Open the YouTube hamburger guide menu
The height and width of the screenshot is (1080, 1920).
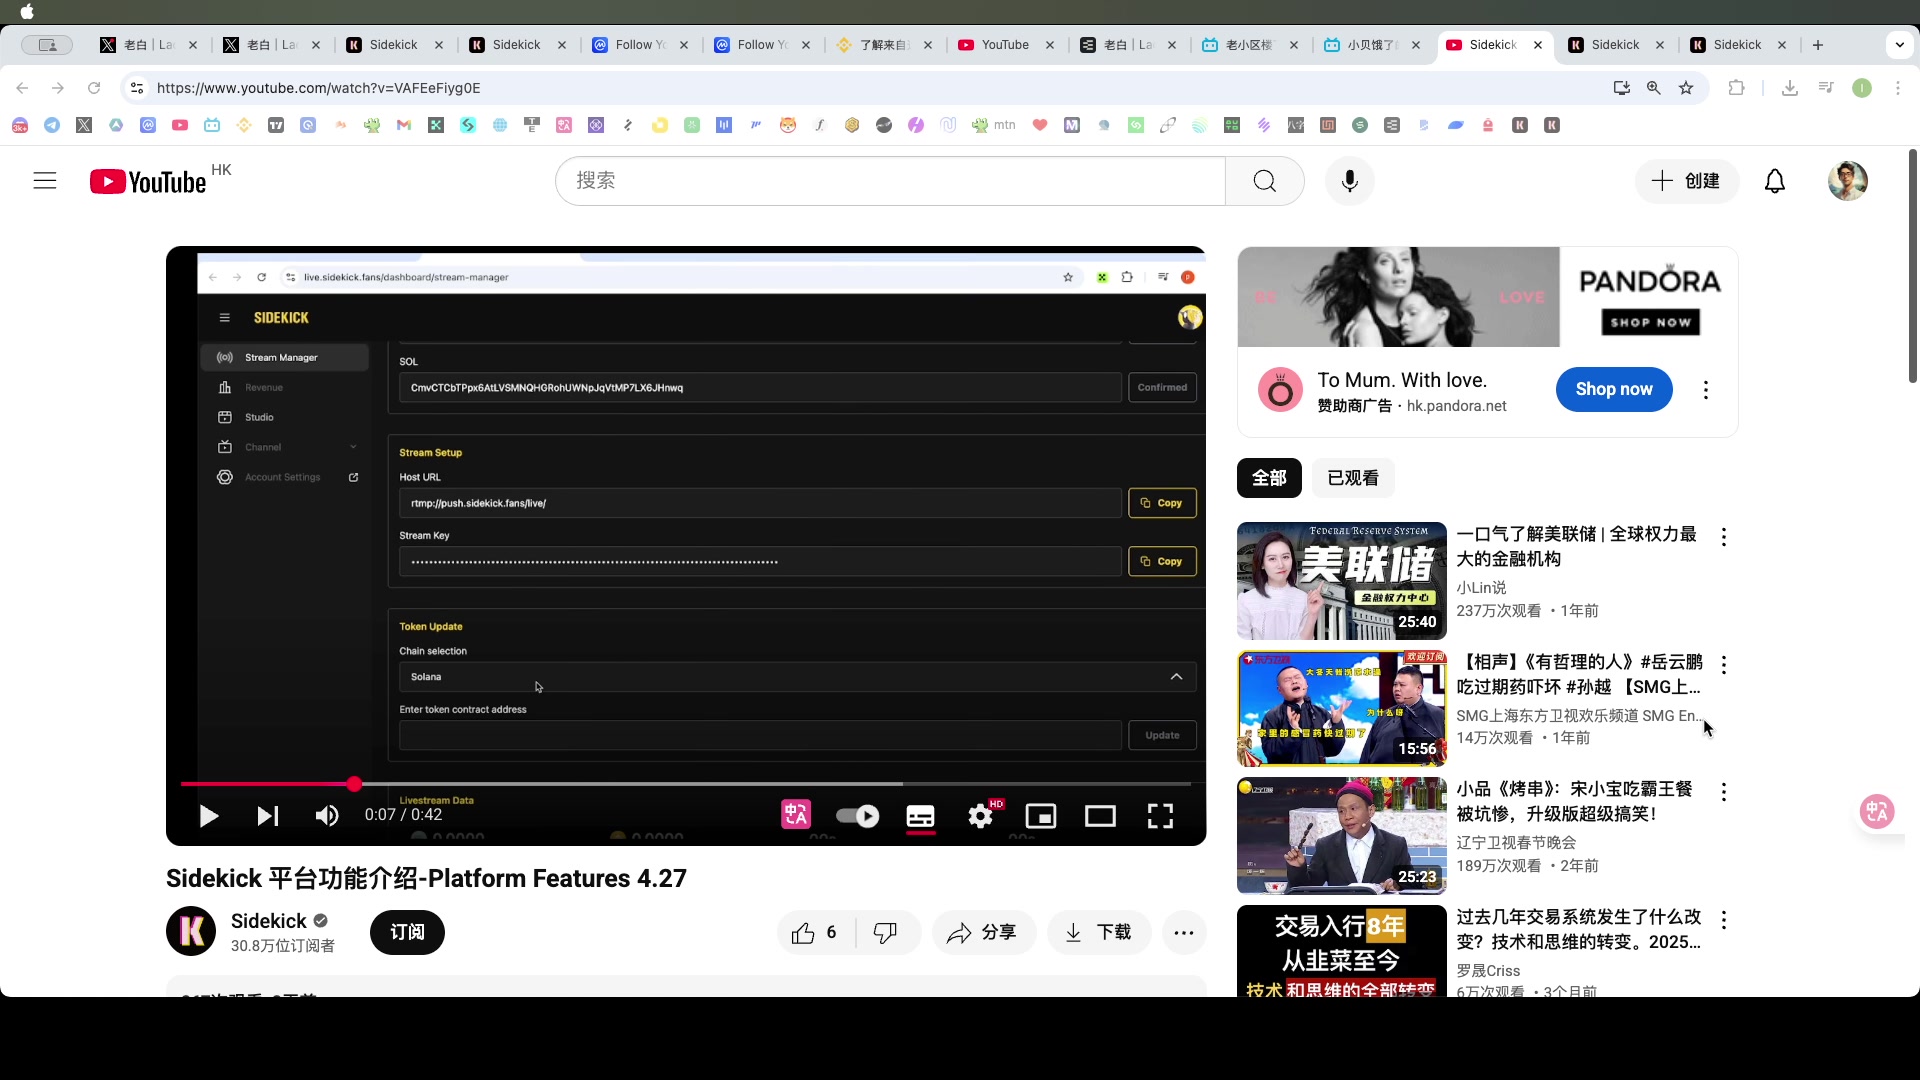[x=45, y=181]
